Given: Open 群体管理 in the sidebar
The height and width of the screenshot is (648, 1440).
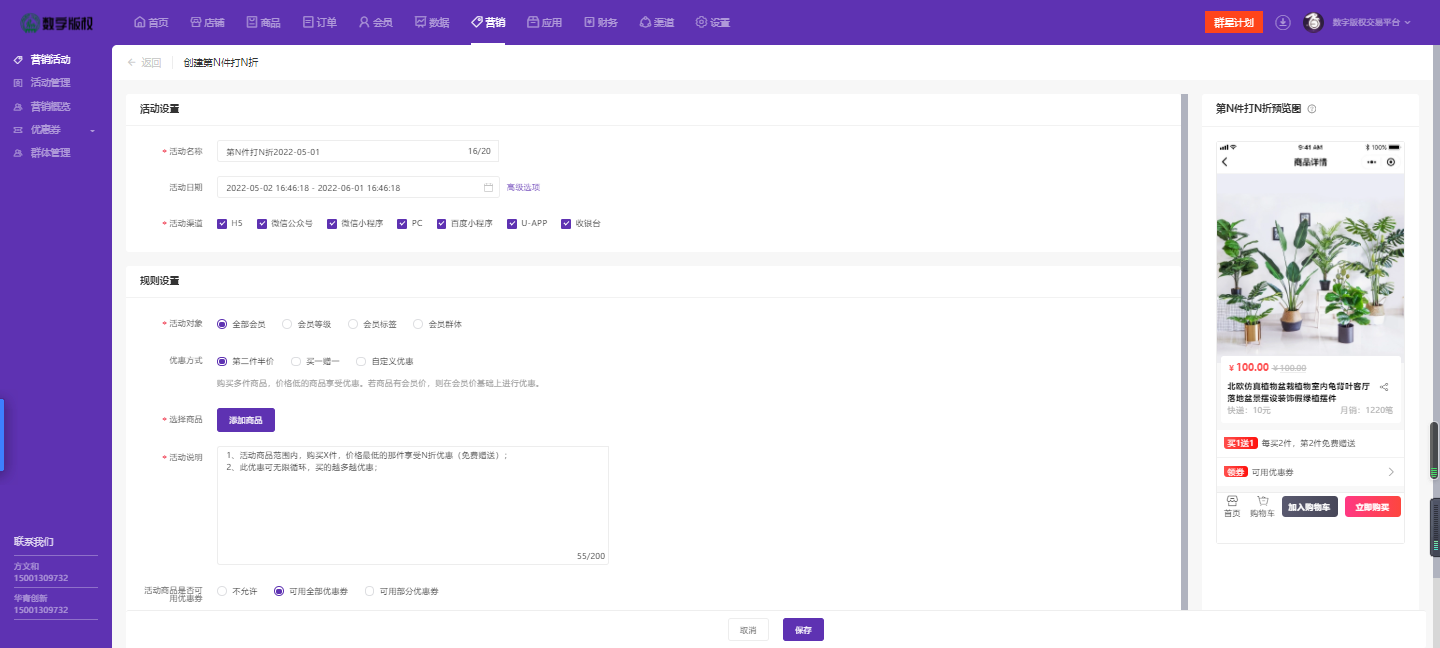Looking at the screenshot, I should pyautogui.click(x=50, y=153).
